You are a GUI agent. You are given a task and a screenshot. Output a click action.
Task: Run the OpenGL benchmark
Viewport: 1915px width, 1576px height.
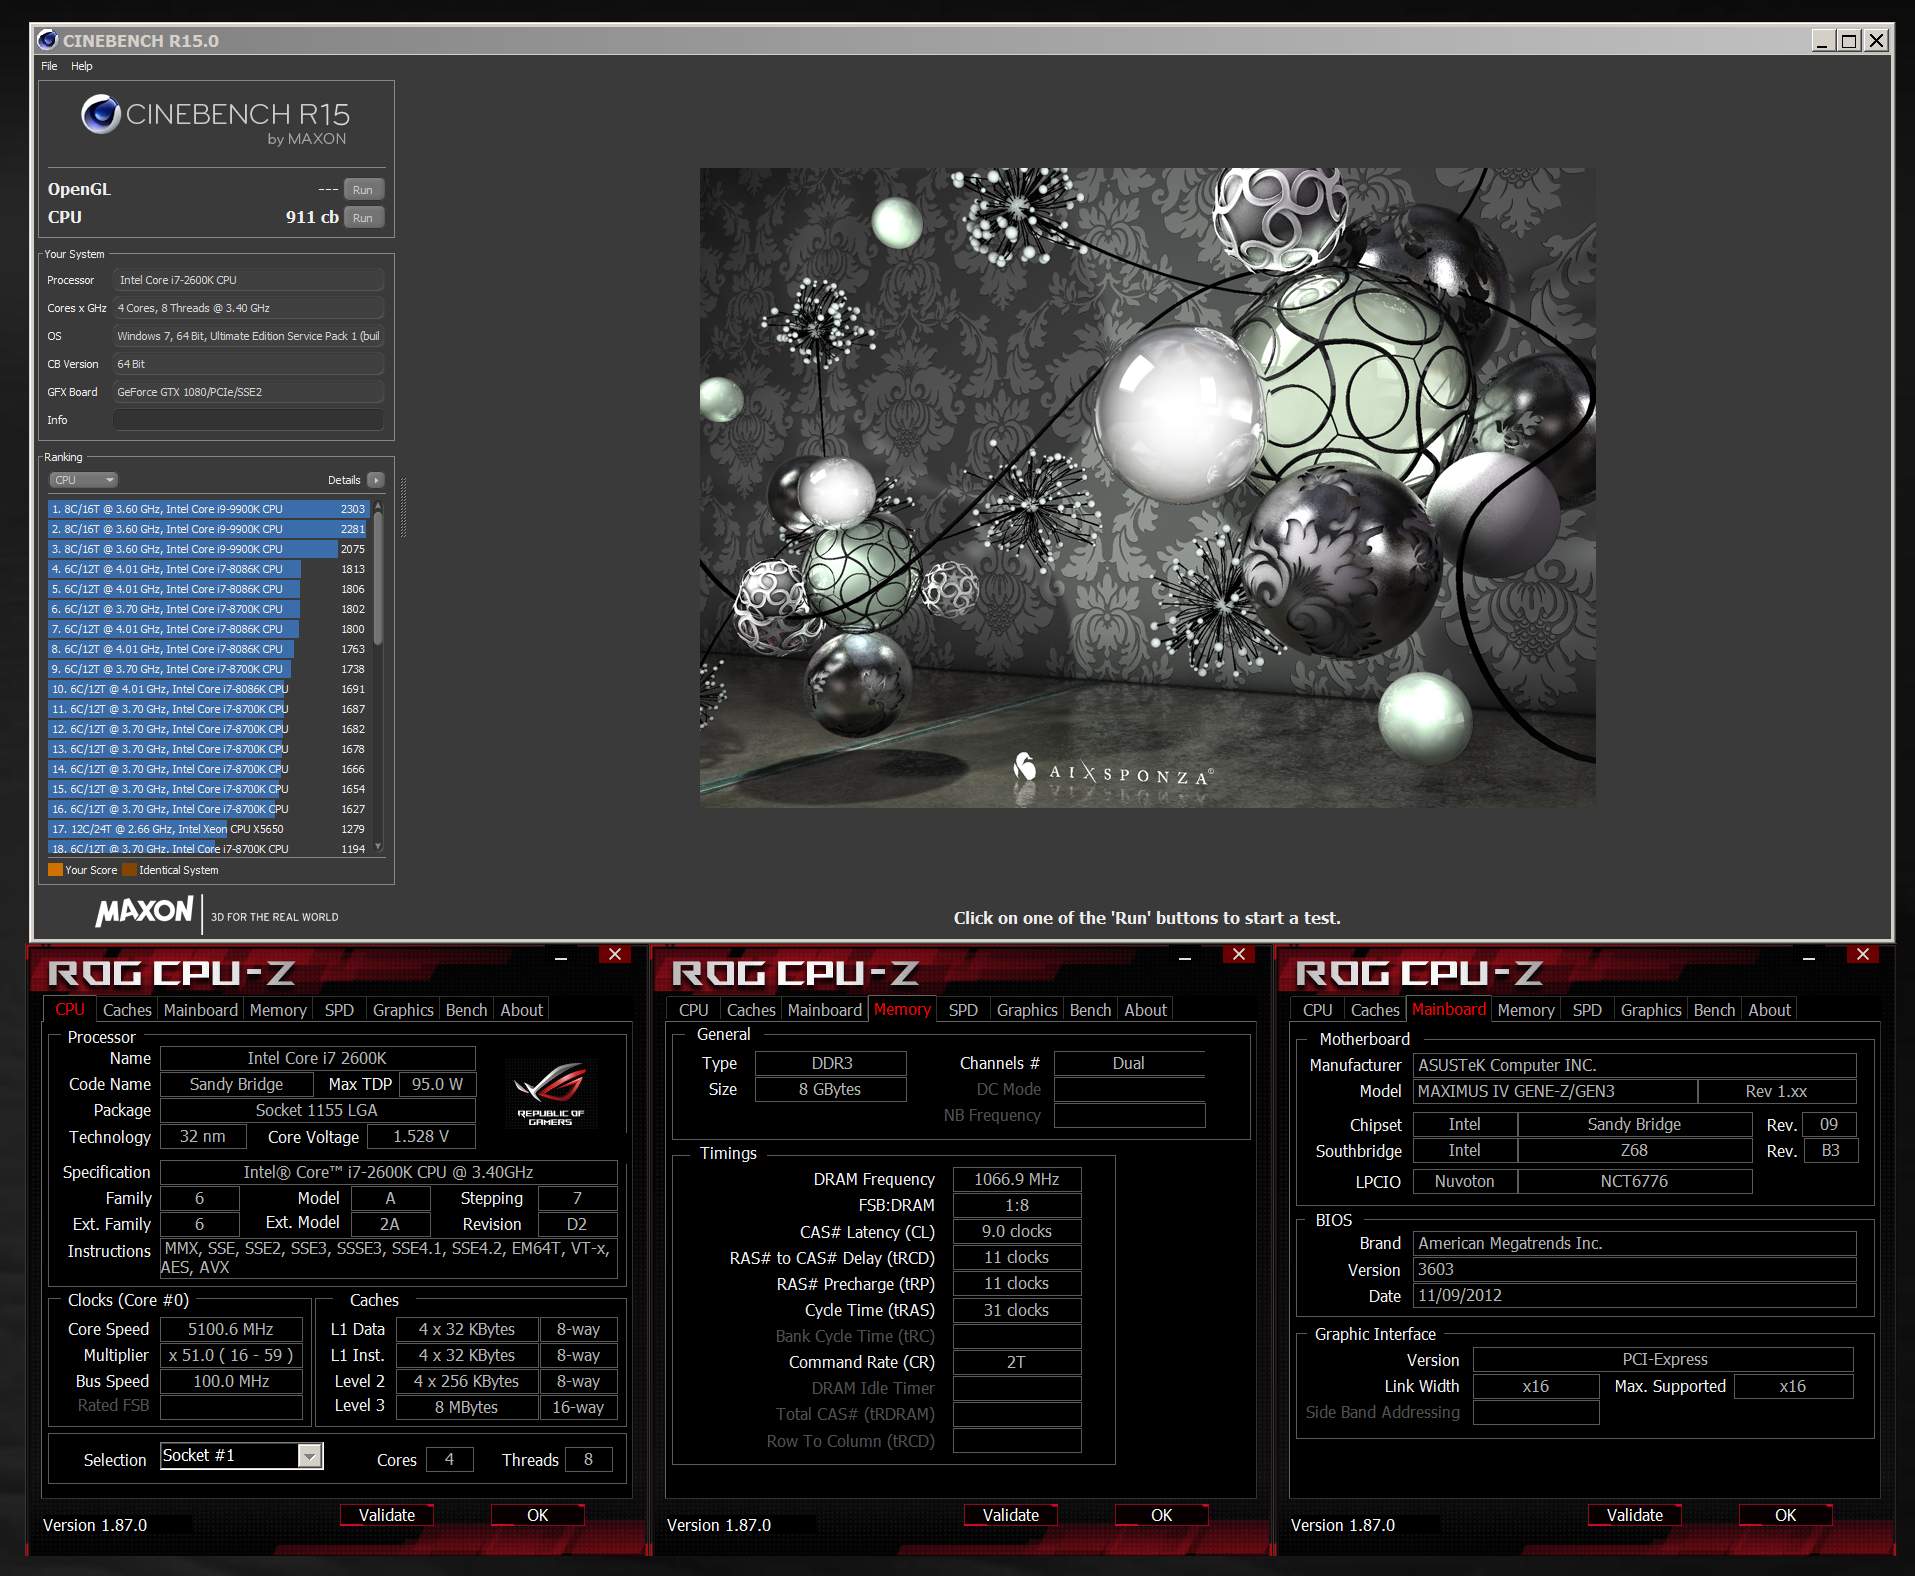click(363, 190)
